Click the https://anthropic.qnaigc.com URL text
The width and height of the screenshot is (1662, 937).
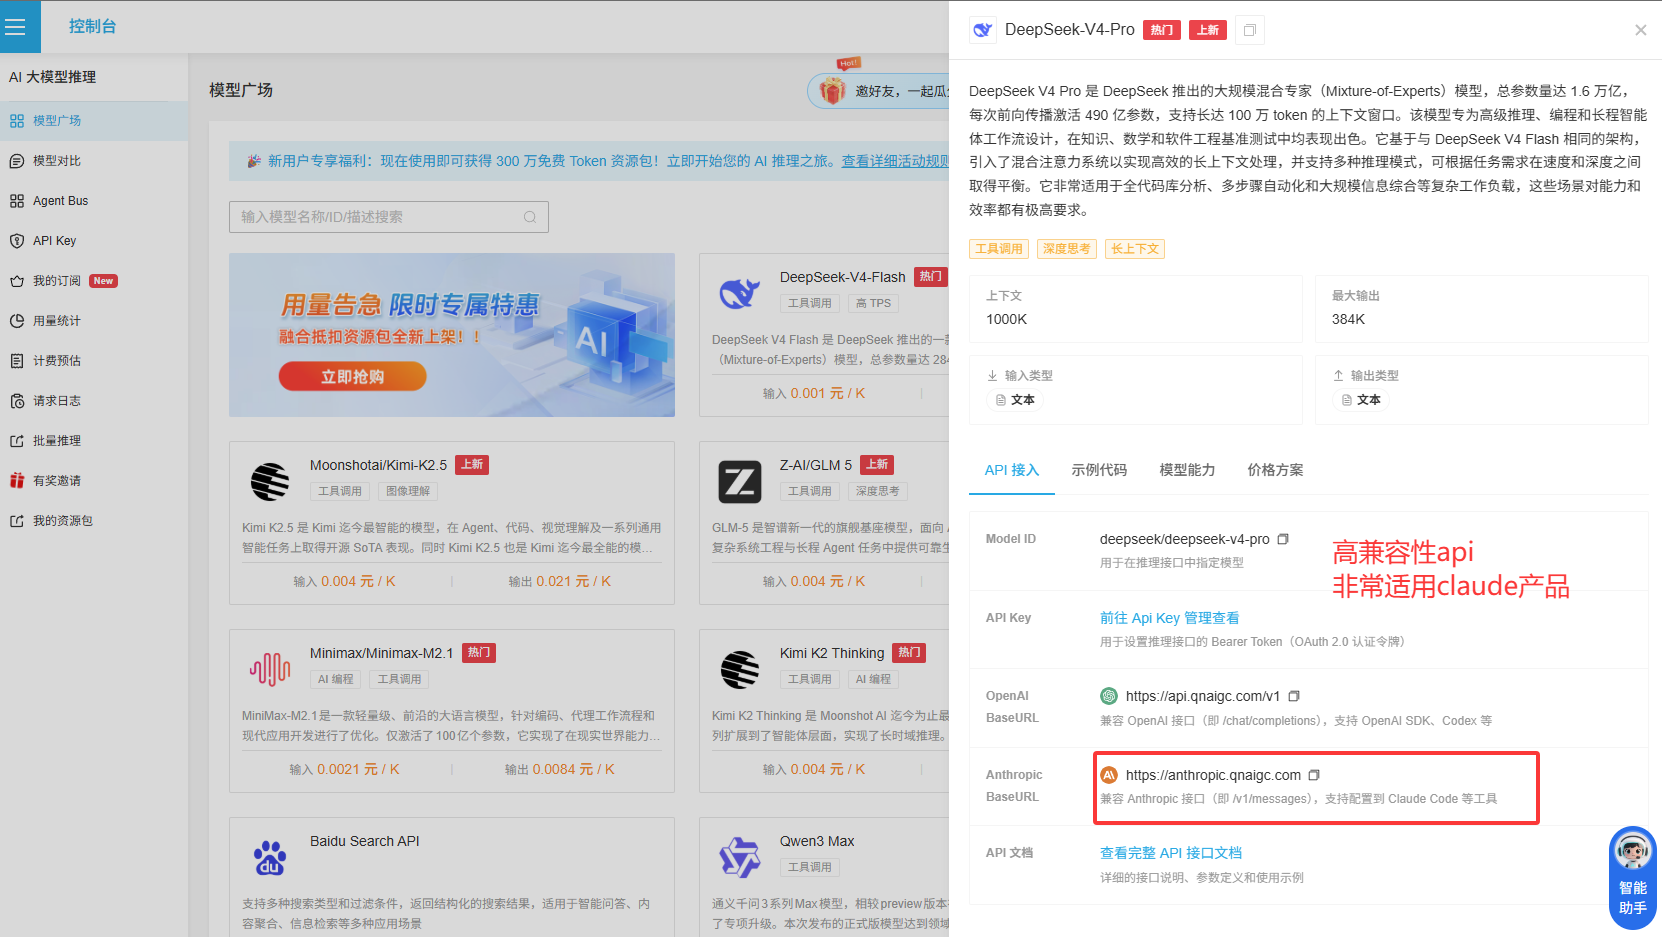(x=1213, y=775)
